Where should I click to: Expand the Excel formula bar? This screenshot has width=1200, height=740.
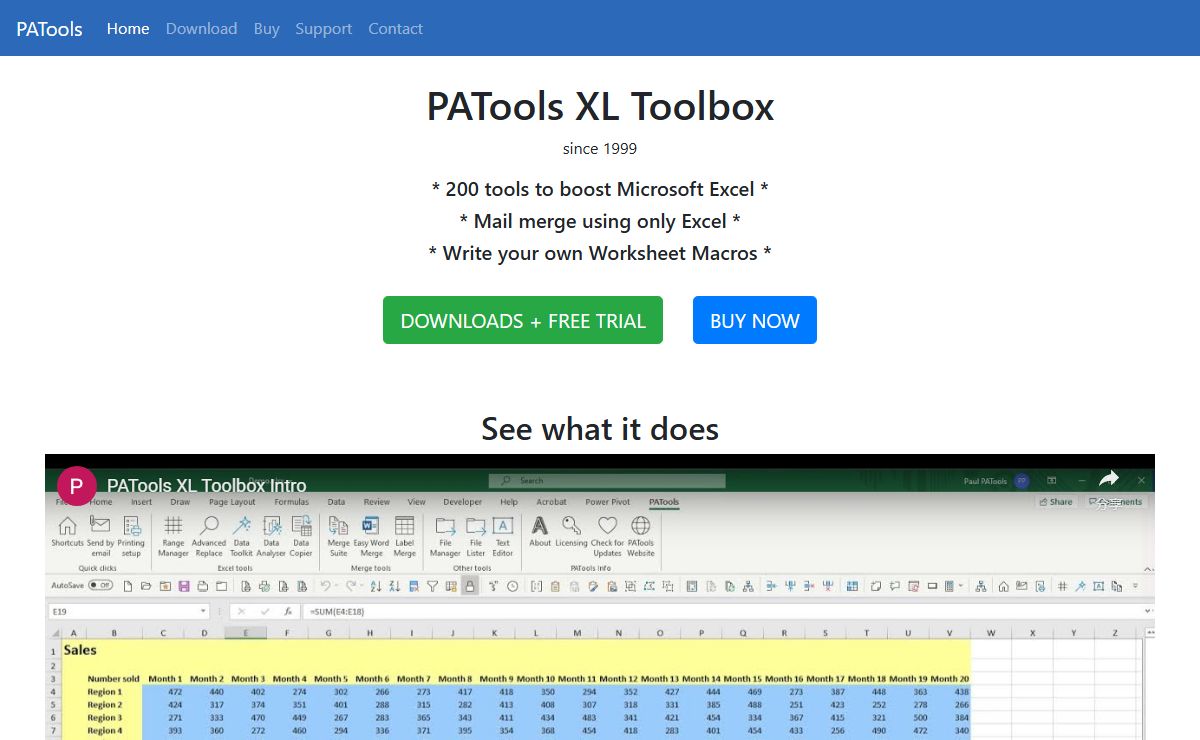tap(1149, 611)
